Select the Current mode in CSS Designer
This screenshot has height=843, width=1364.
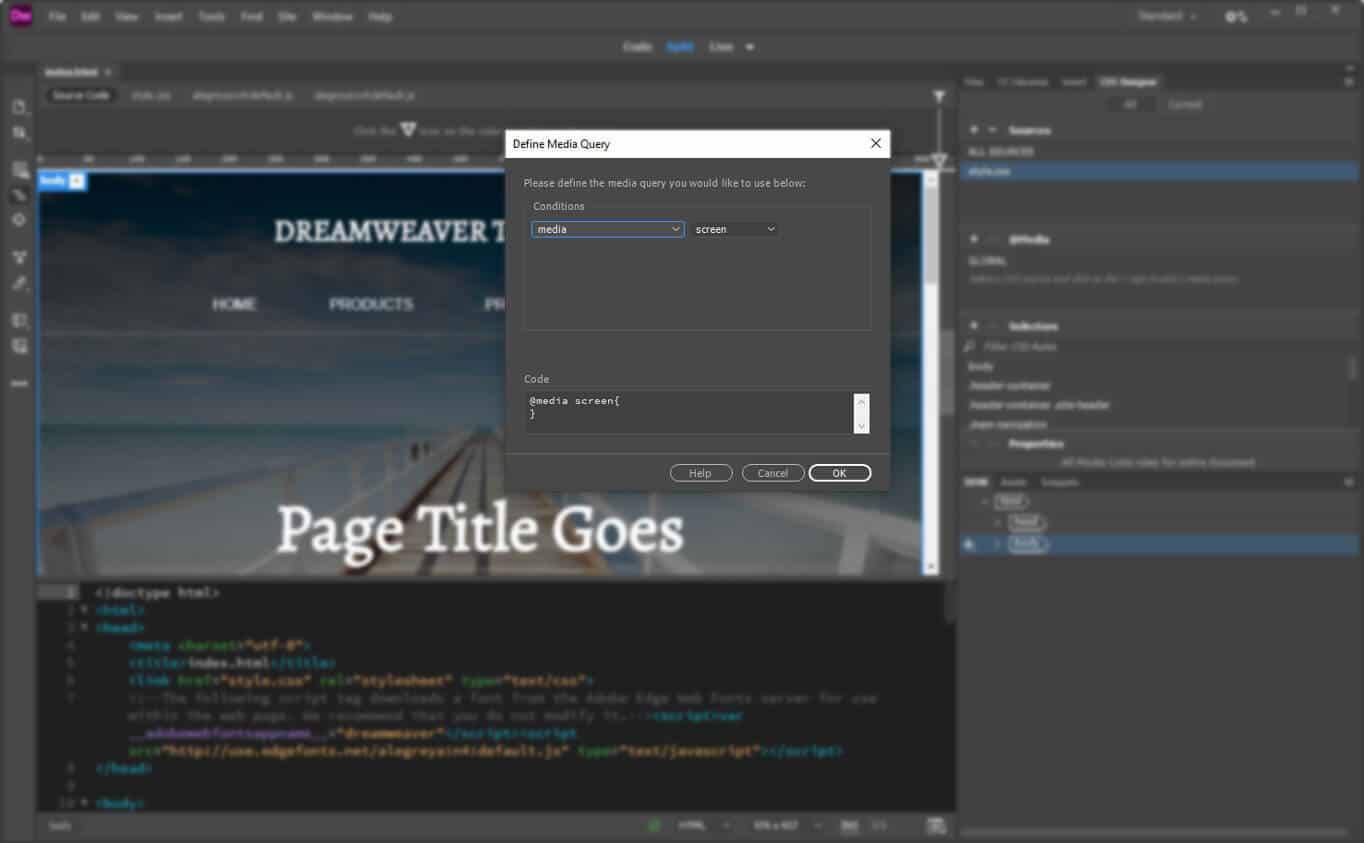pyautogui.click(x=1184, y=104)
